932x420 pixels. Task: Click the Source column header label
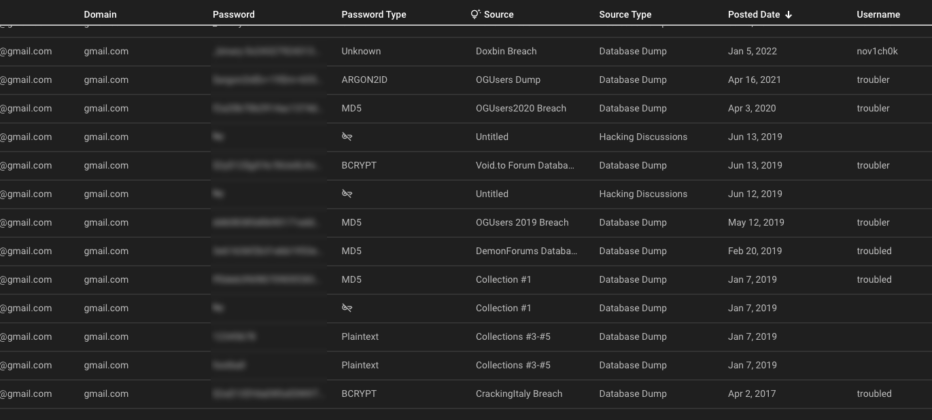tap(499, 14)
